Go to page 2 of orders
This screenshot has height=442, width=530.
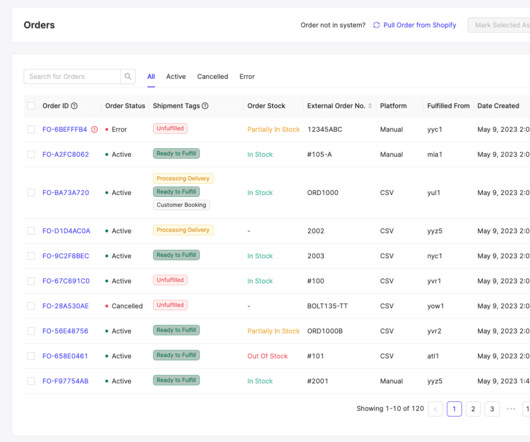pos(473,409)
